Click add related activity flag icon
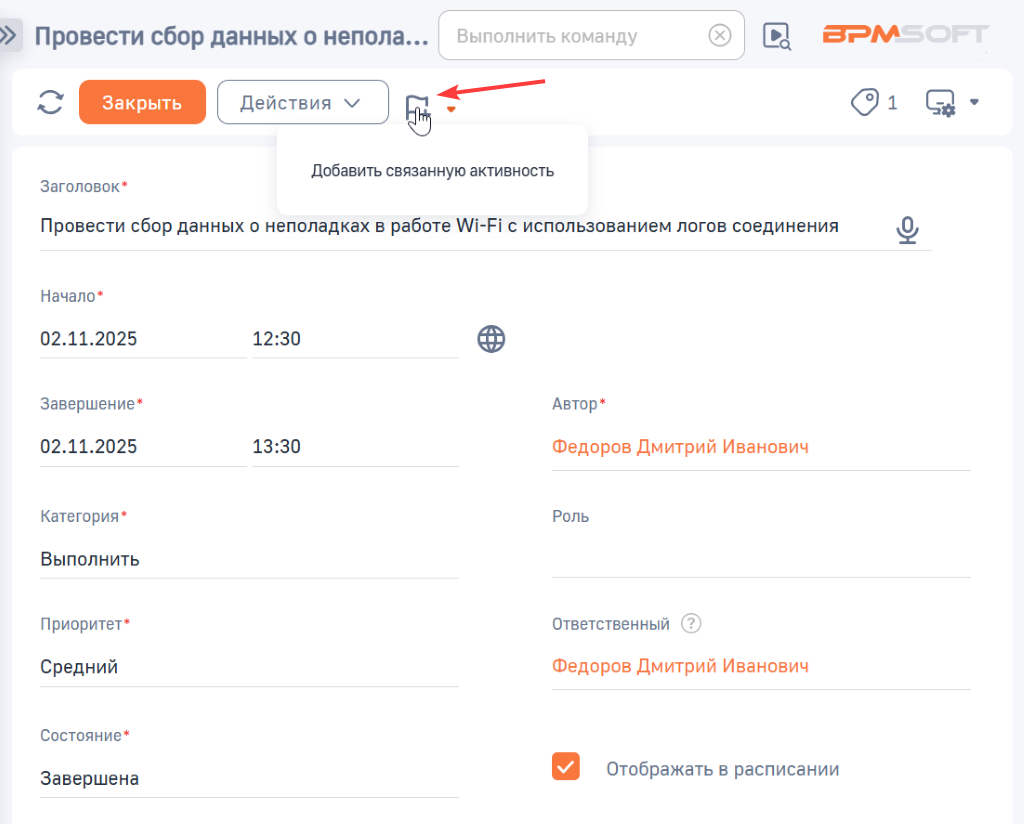 point(417,107)
